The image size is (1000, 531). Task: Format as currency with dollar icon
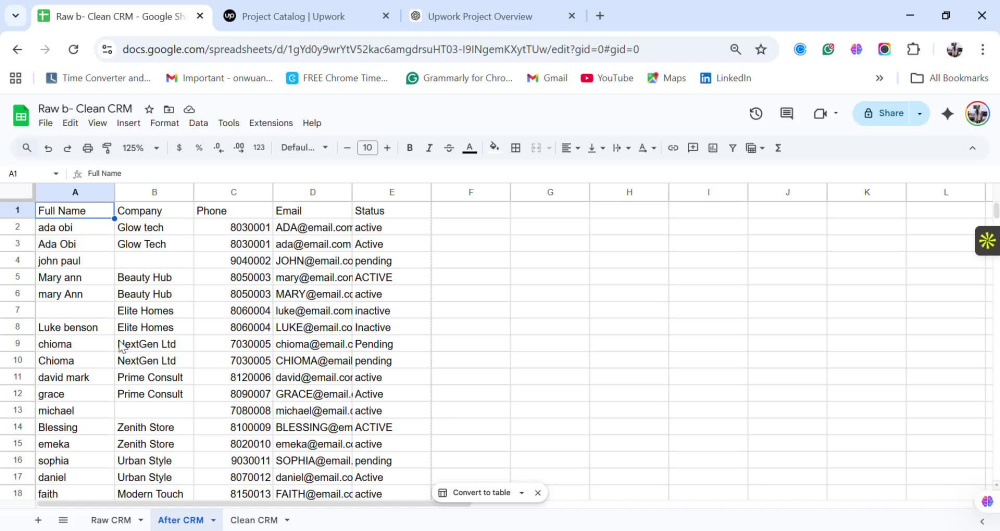(x=179, y=148)
